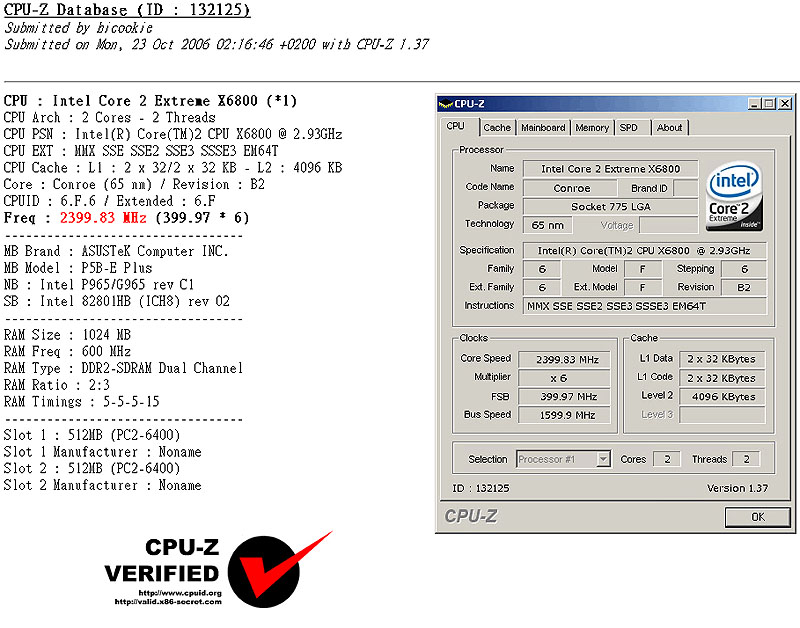Click the Revision field B2
The width and height of the screenshot is (800, 628).
743,287
